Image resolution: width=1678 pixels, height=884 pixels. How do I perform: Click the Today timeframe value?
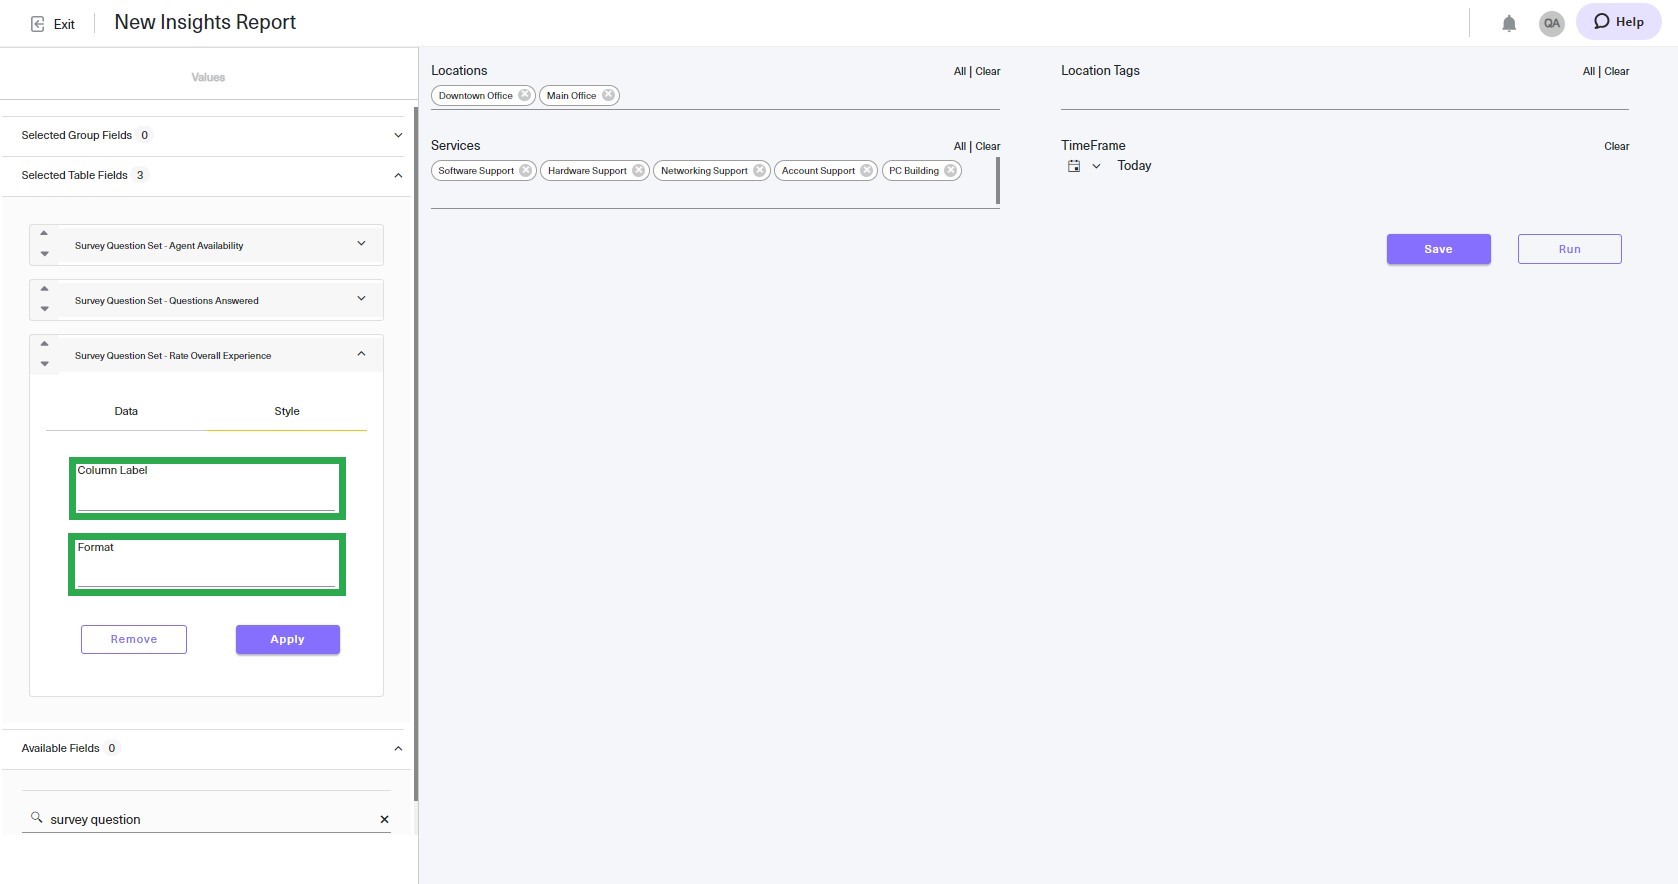coord(1134,166)
